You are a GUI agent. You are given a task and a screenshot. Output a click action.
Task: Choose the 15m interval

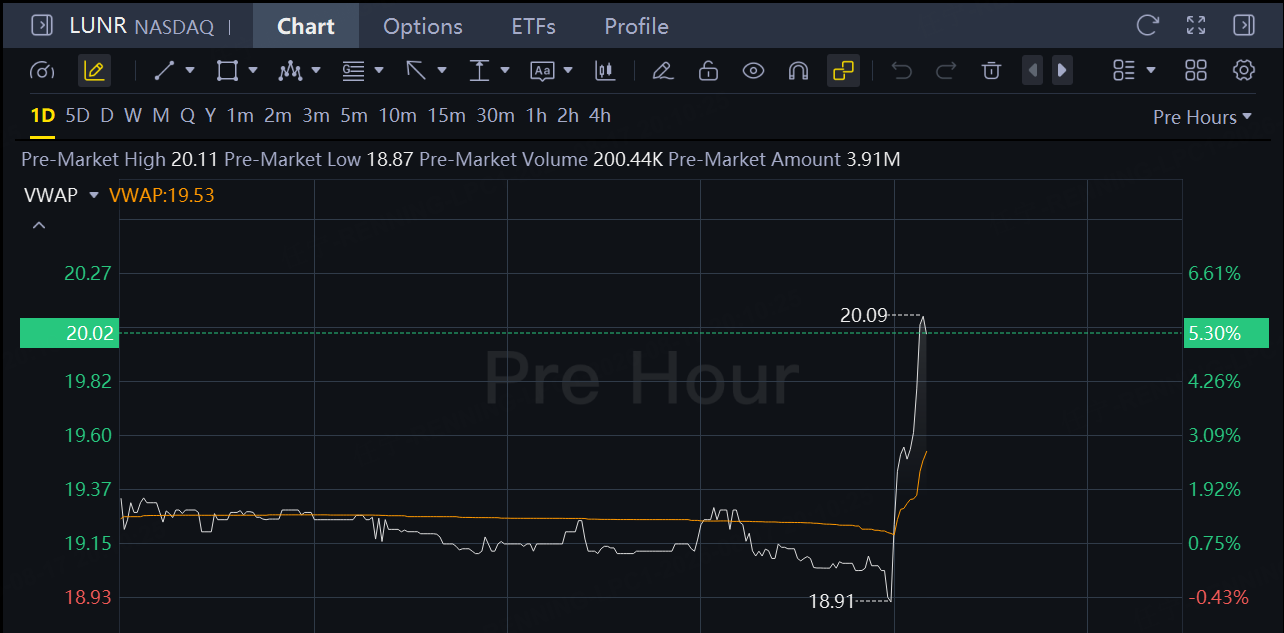click(447, 116)
